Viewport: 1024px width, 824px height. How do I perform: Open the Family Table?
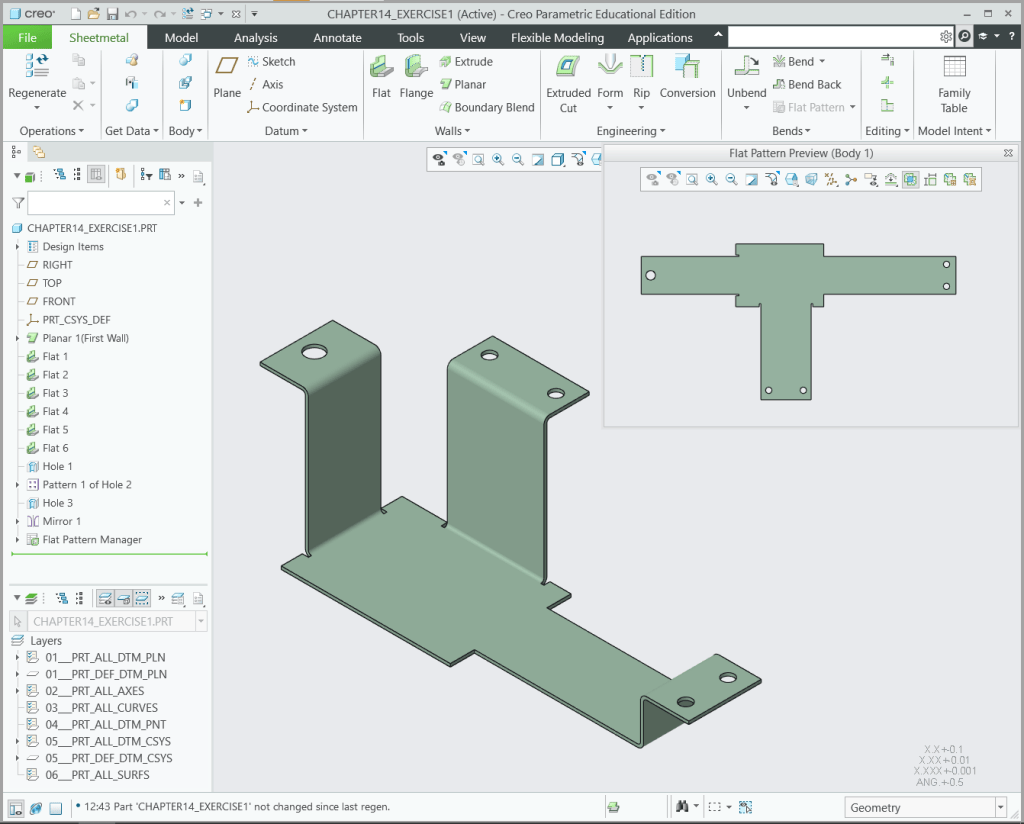tap(954, 84)
